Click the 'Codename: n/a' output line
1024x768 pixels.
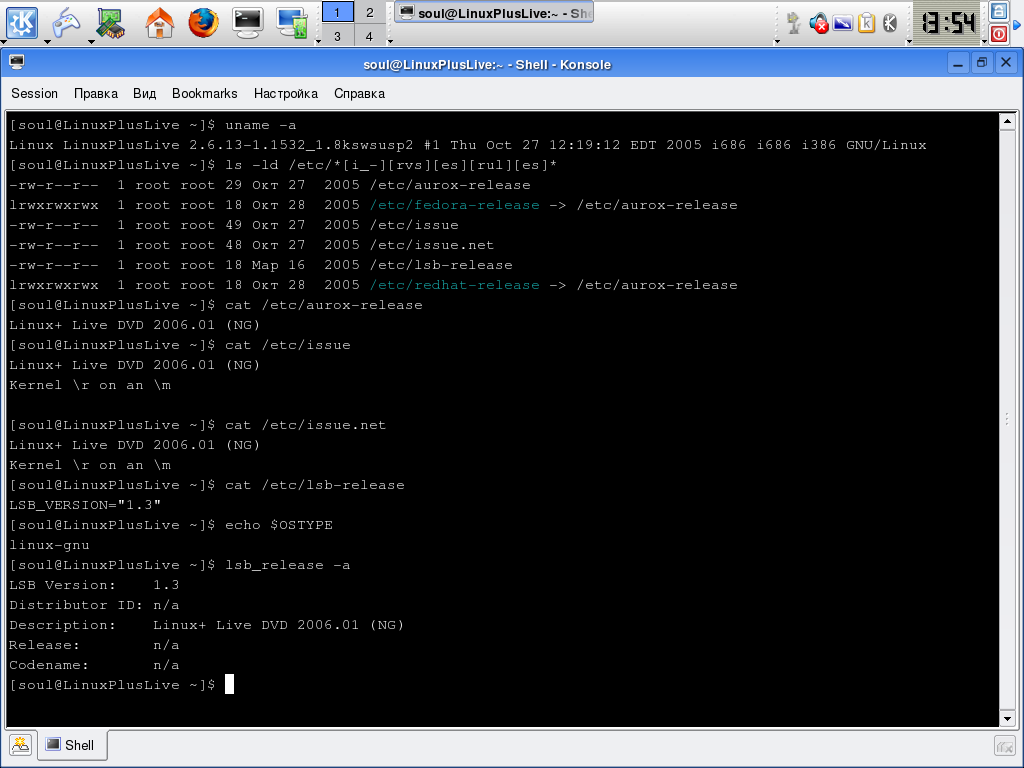tap(94, 665)
